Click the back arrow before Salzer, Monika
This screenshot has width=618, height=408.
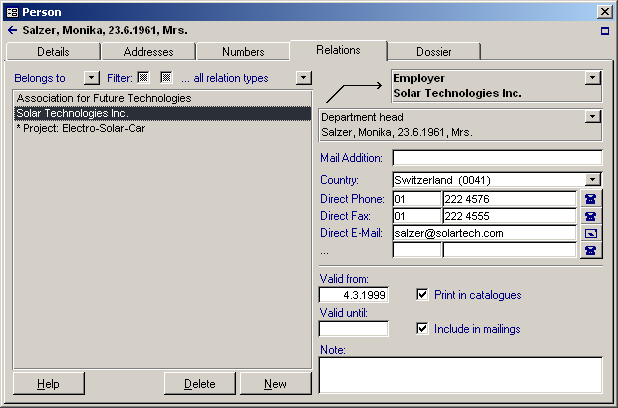[12, 31]
